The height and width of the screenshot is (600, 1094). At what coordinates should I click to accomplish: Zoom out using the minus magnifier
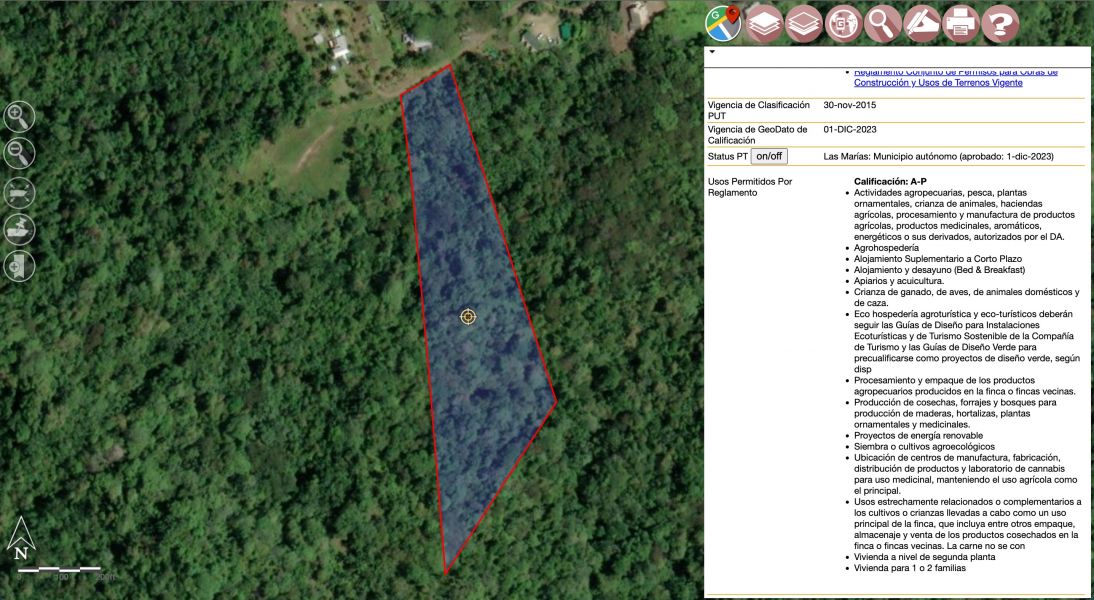pos(20,153)
